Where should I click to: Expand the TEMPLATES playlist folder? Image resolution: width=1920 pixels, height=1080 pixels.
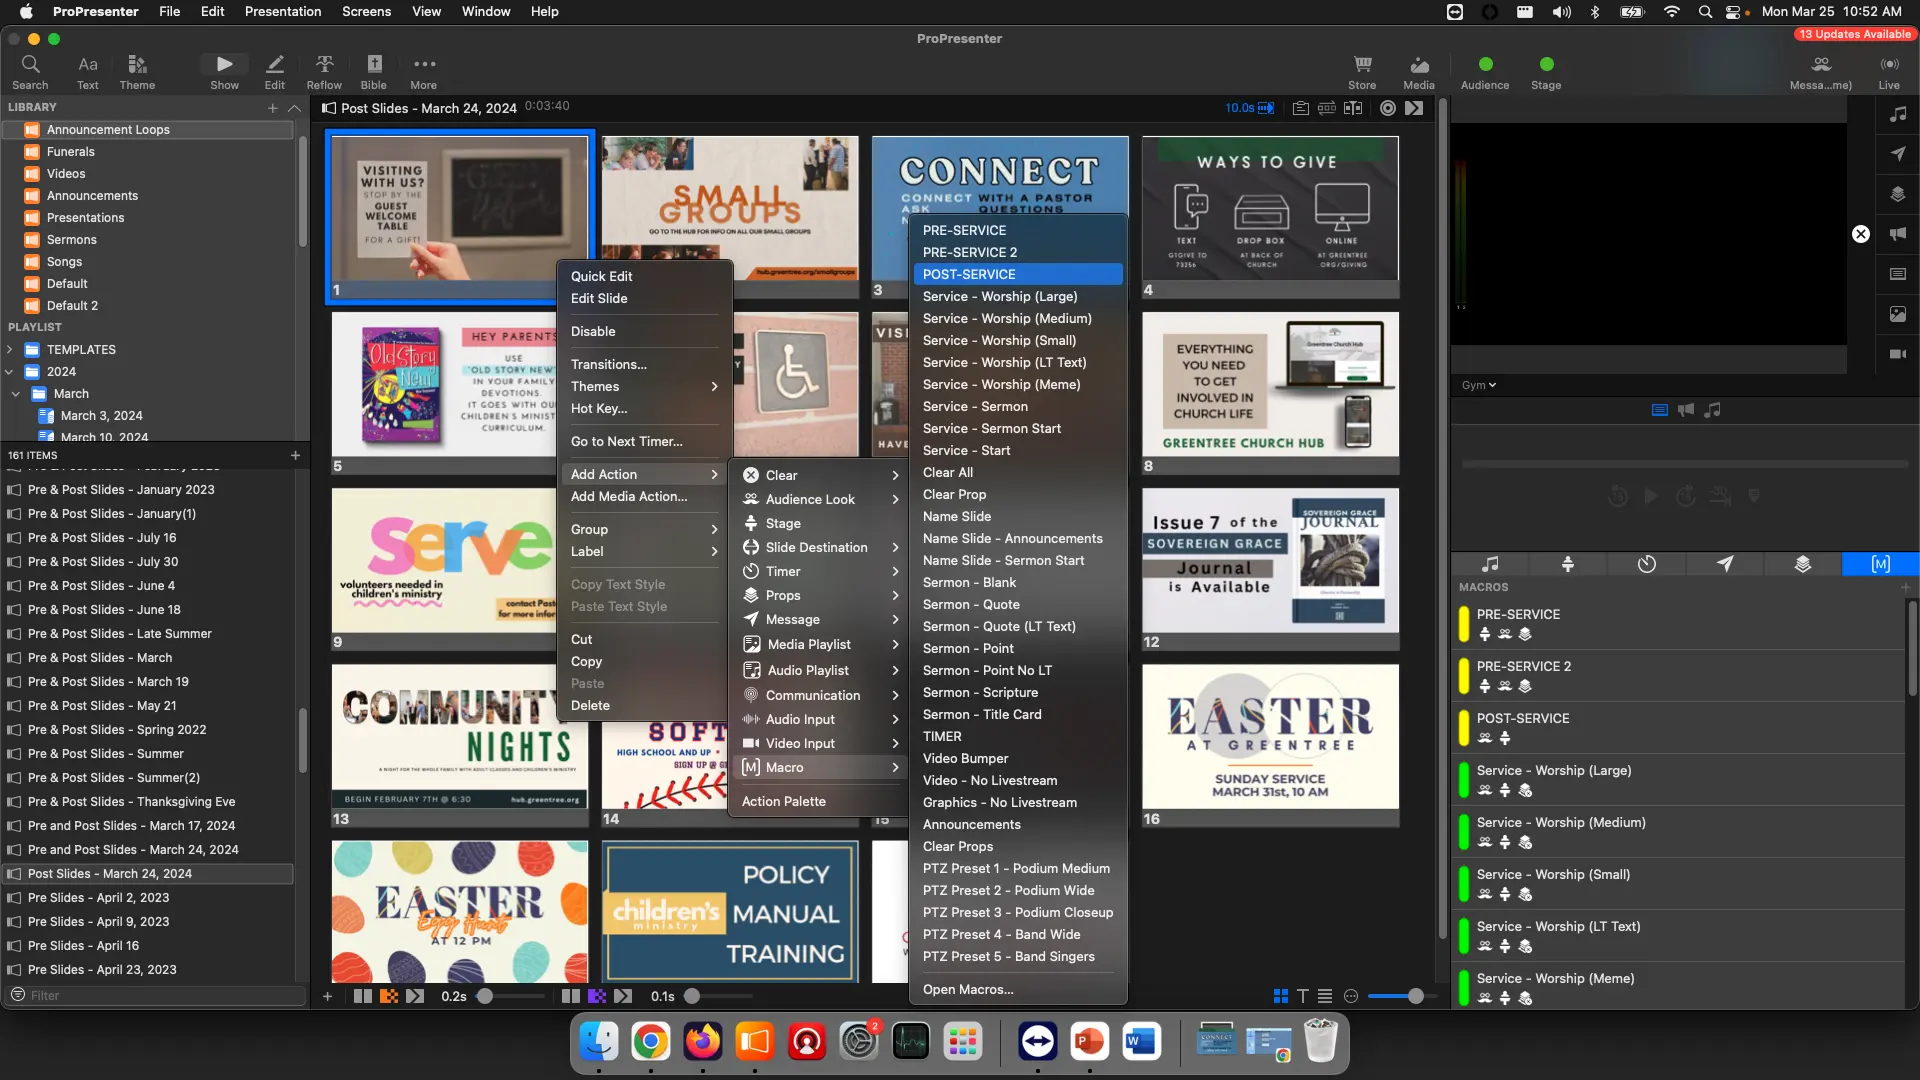(x=10, y=350)
